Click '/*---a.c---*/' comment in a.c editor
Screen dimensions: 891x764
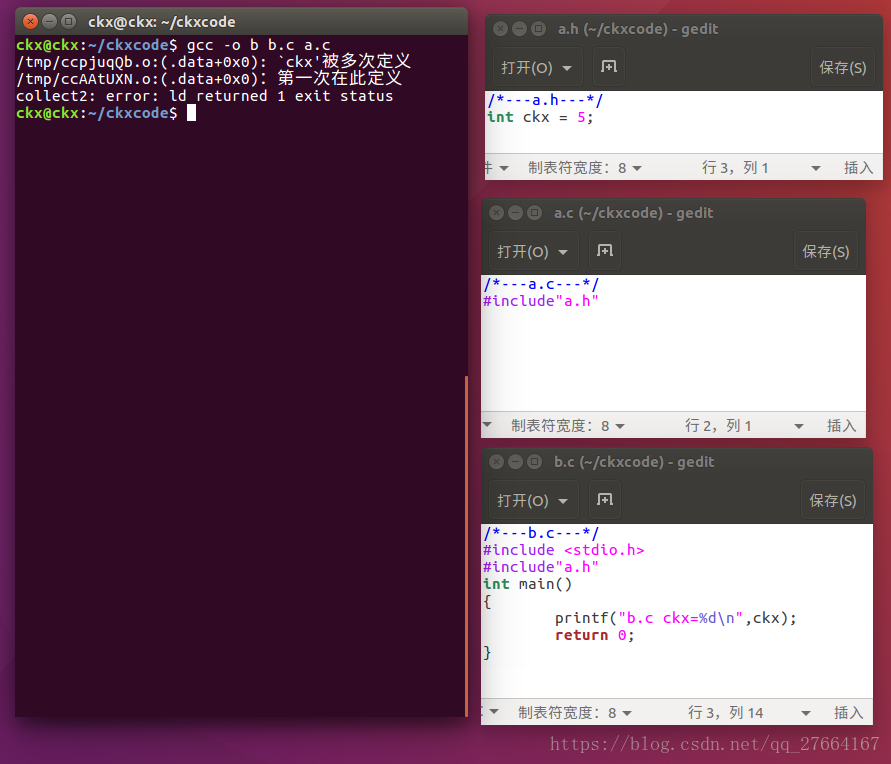click(540, 284)
